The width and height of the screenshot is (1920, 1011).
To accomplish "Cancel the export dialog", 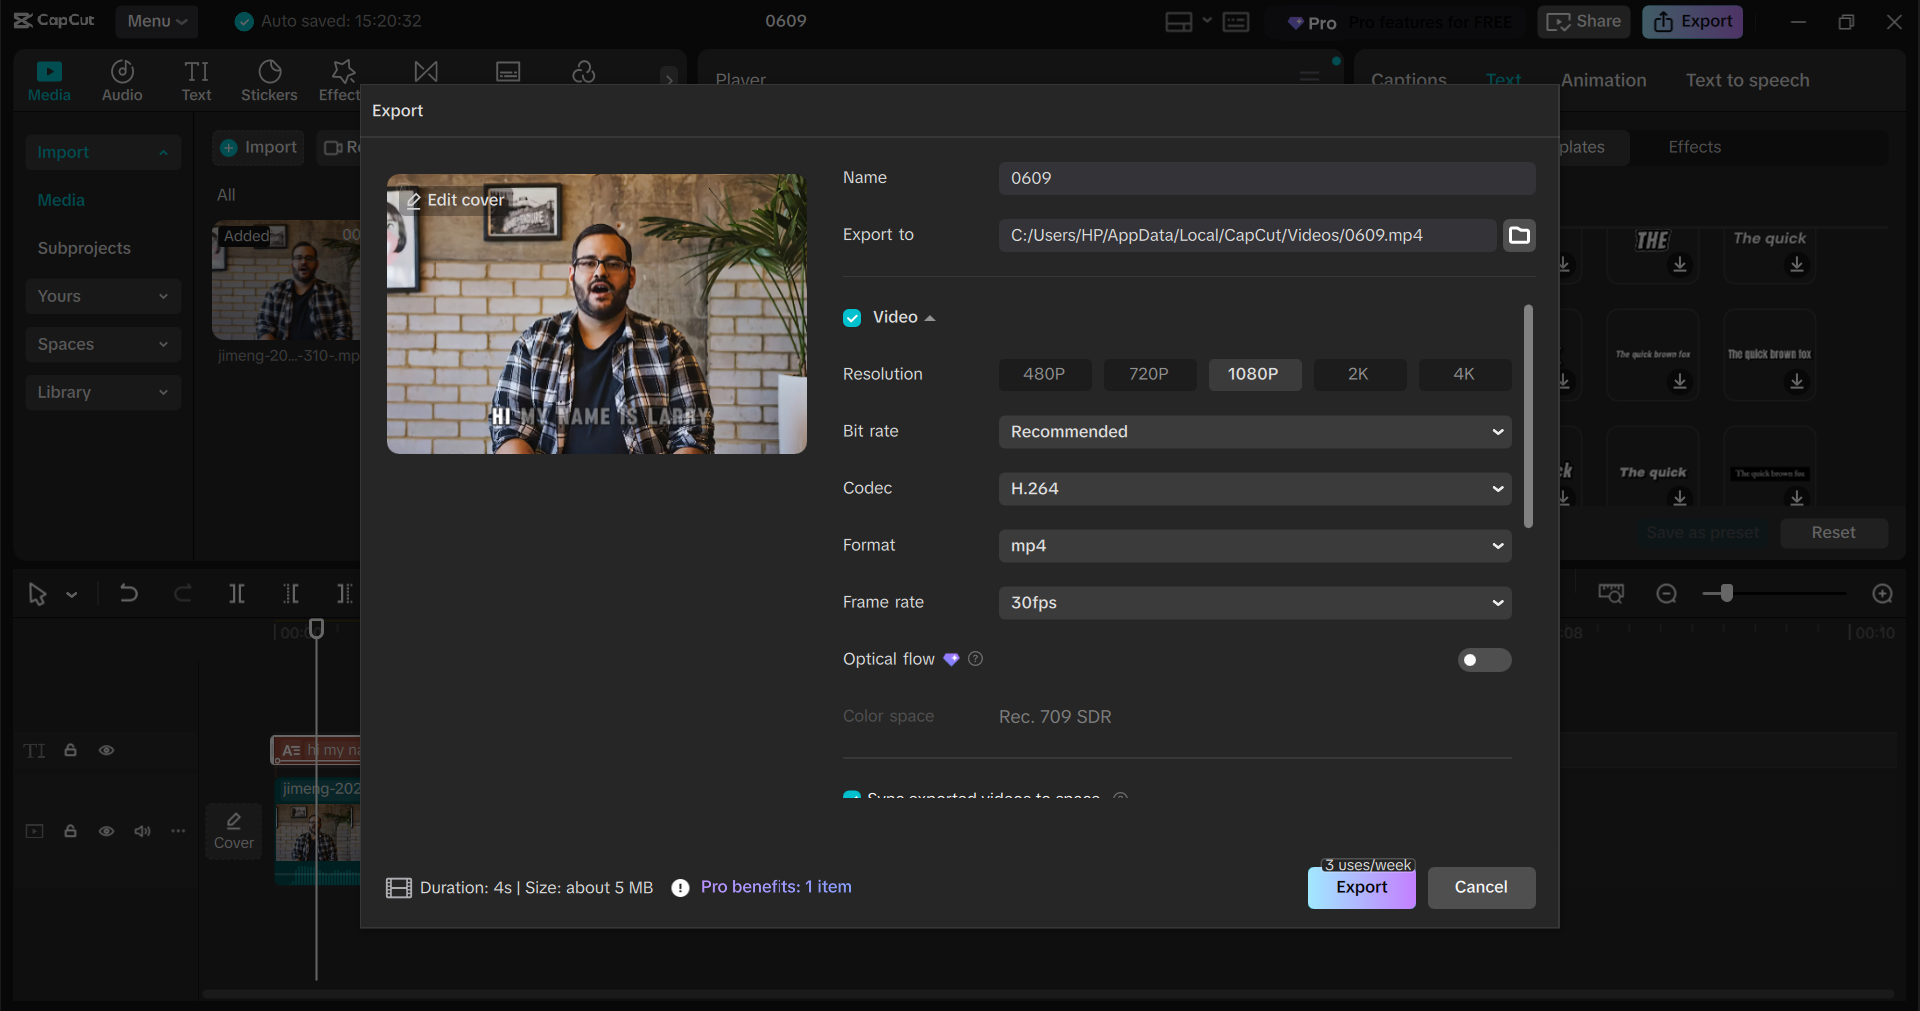I will tap(1480, 887).
